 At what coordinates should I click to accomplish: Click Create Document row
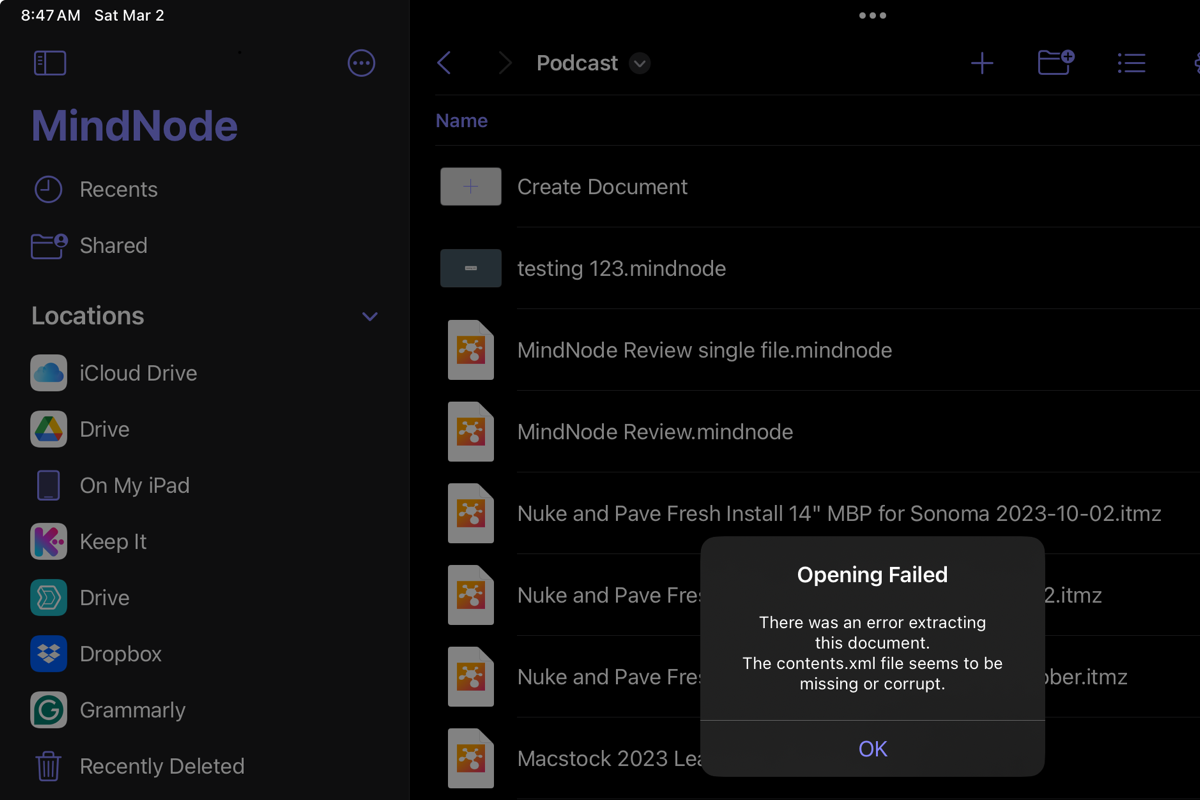pyautogui.click(x=602, y=187)
